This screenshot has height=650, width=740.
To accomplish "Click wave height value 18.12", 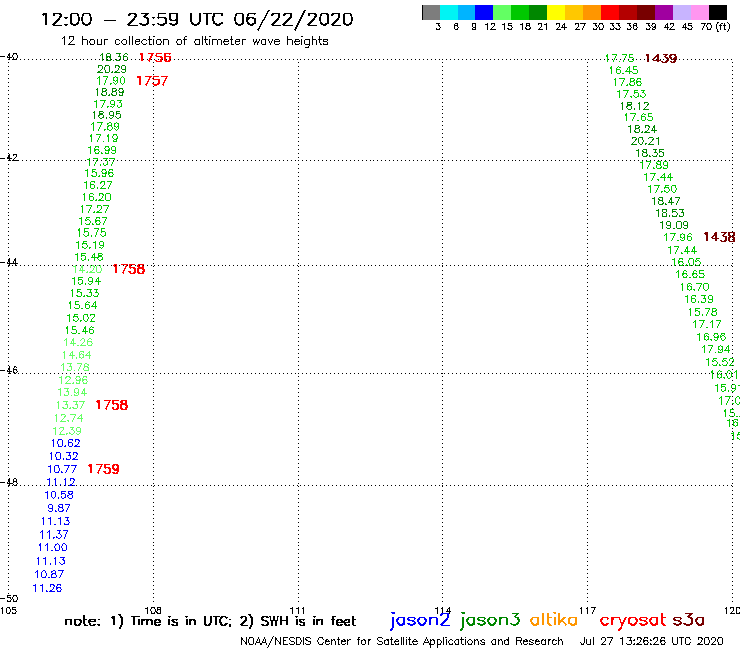I will coord(635,106).
